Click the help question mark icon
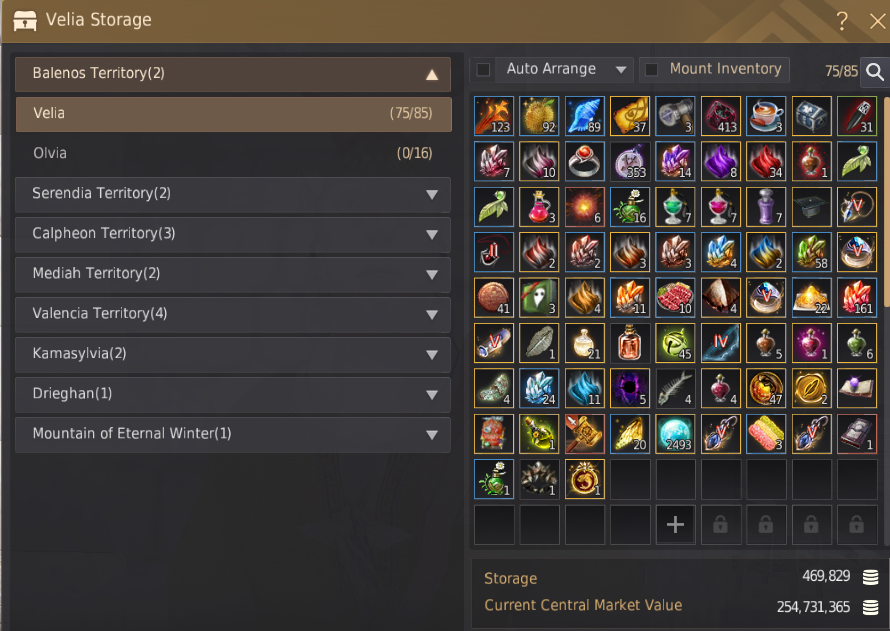Viewport: 890px width, 631px height. coord(842,21)
